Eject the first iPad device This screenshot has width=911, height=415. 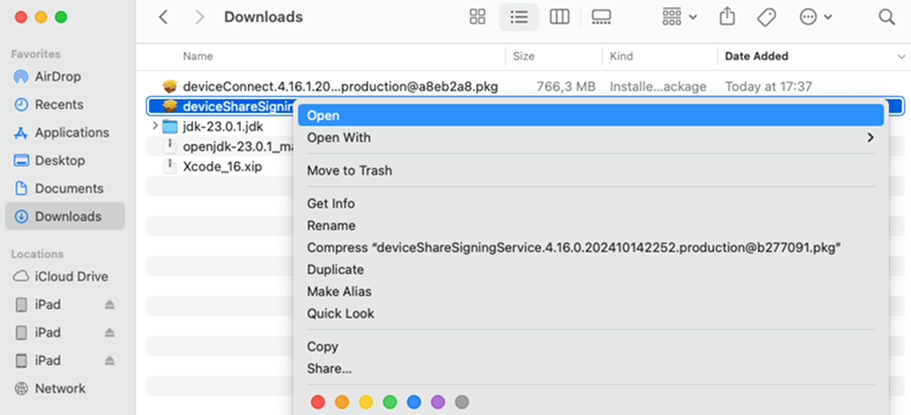(110, 304)
